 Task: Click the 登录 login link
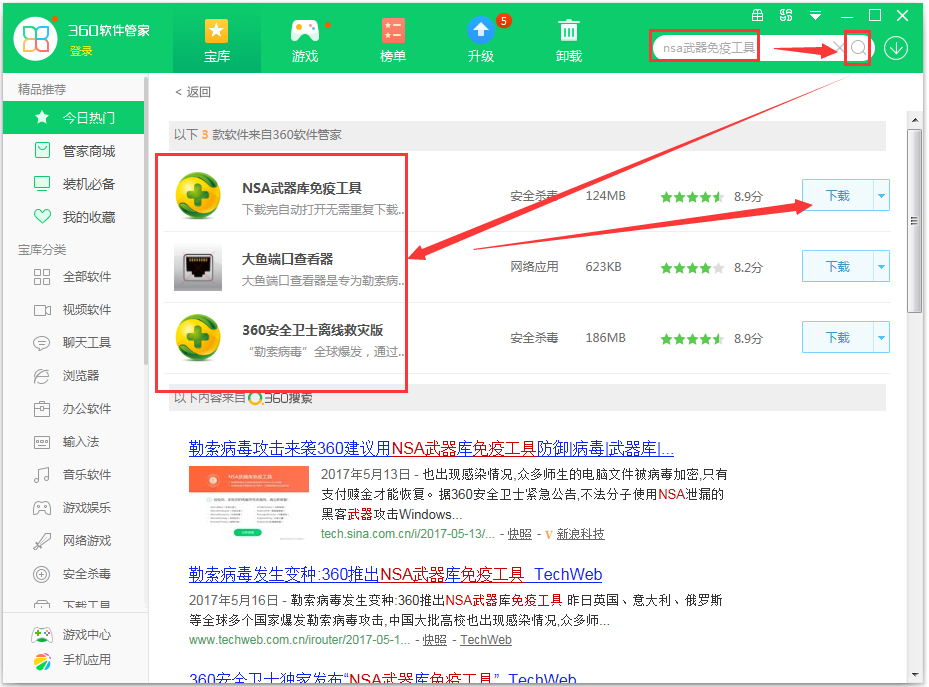click(81, 51)
